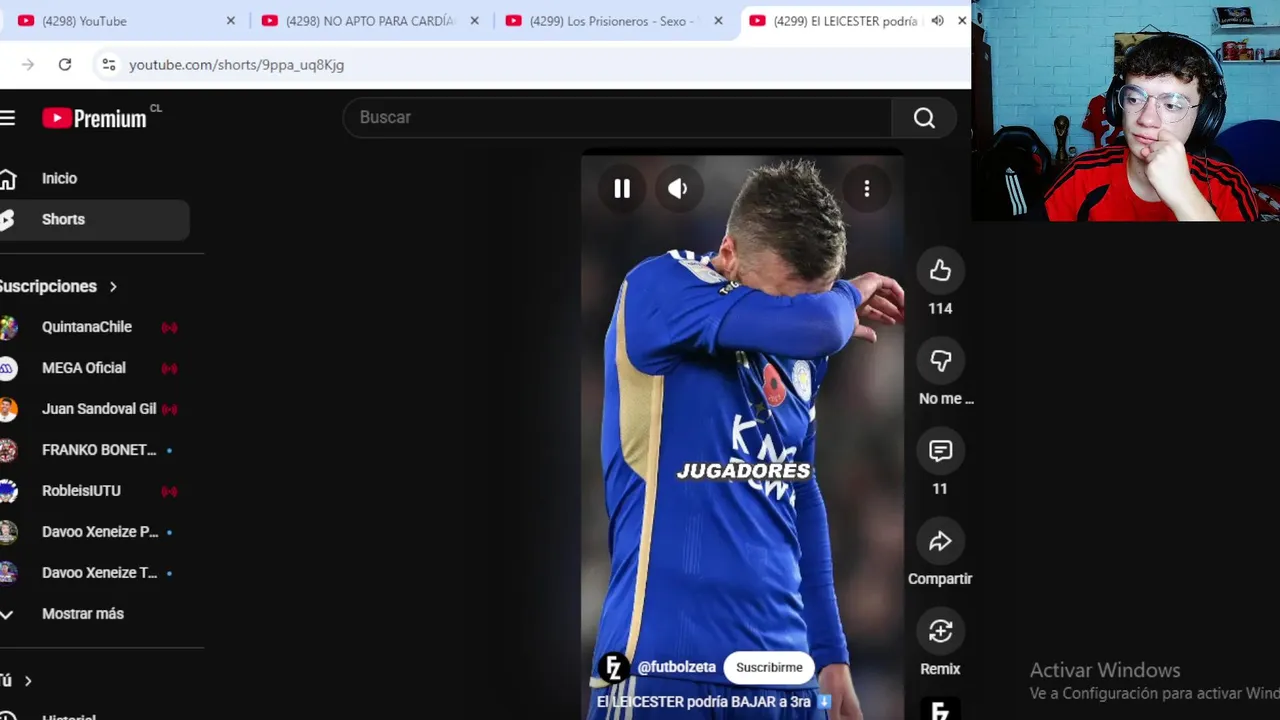Expand the Suscripciones section
The height and width of the screenshot is (720, 1280).
pos(58,286)
